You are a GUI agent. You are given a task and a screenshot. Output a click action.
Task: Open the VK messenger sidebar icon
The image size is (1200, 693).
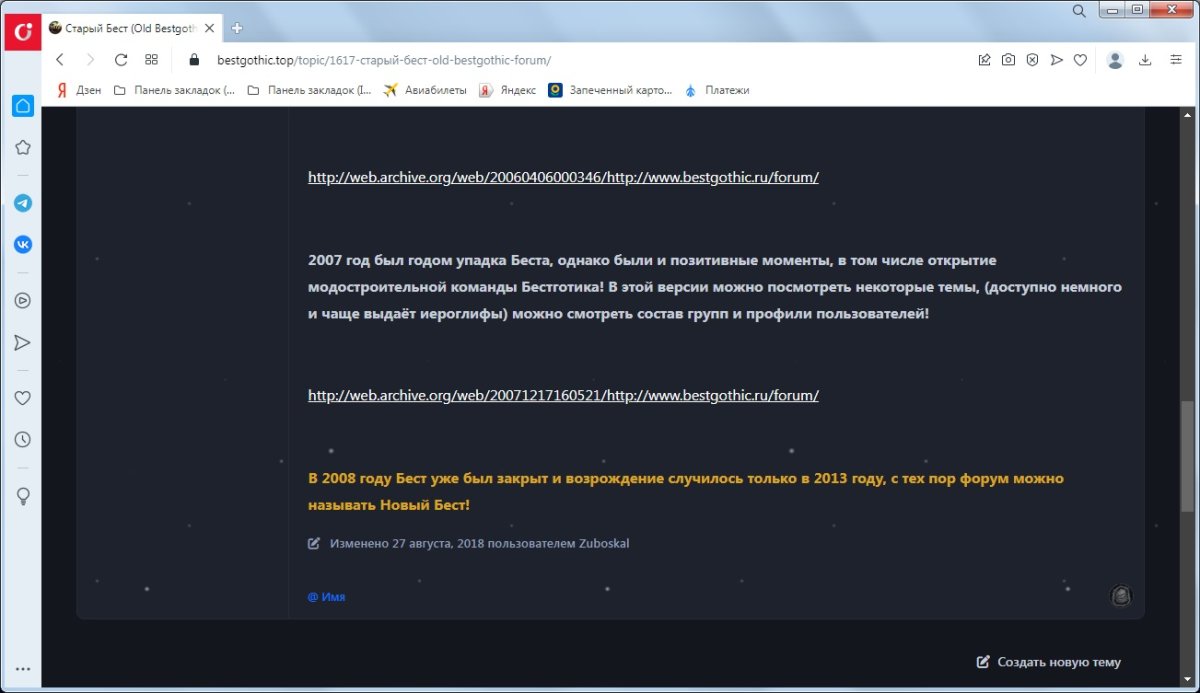point(22,244)
